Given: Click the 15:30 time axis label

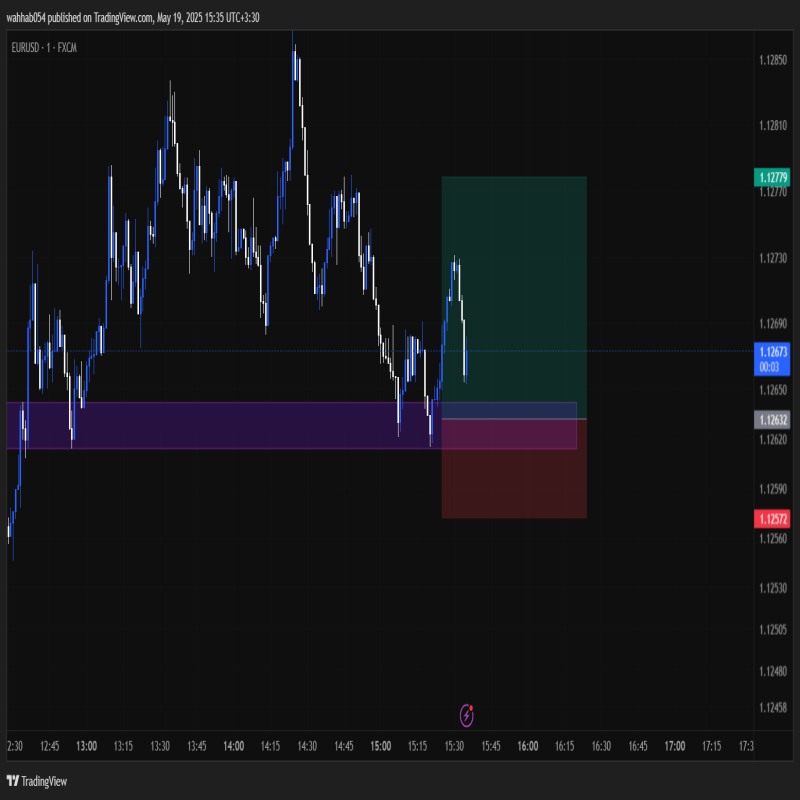Looking at the screenshot, I should (x=454, y=746).
